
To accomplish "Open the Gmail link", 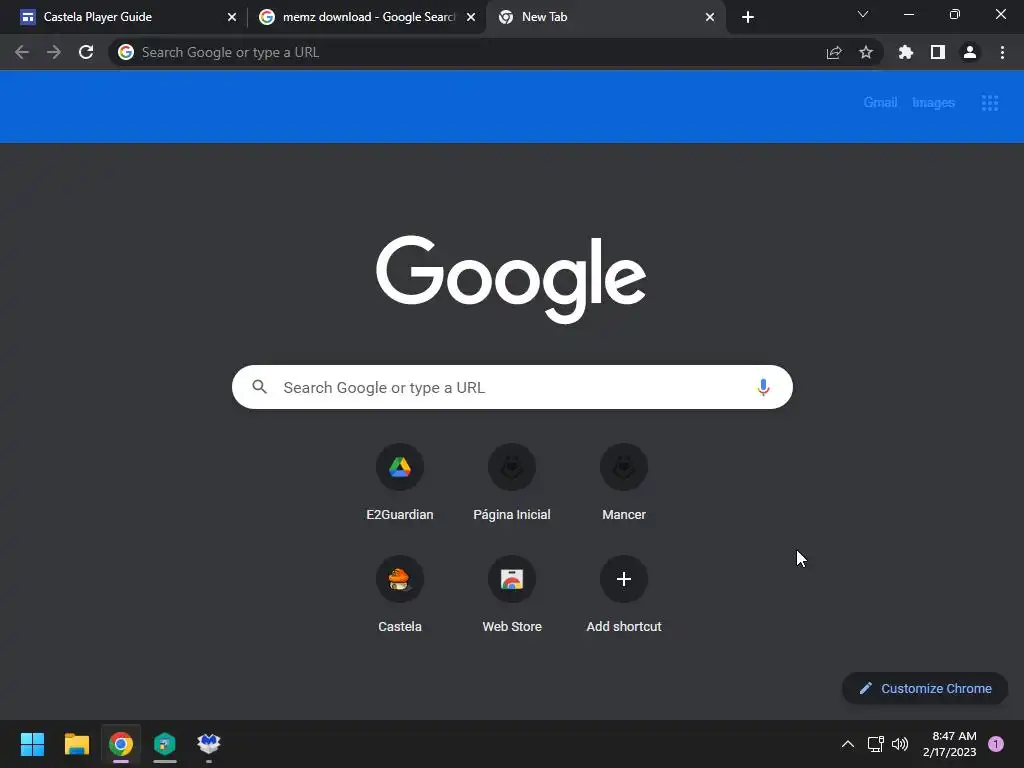I will click(880, 103).
